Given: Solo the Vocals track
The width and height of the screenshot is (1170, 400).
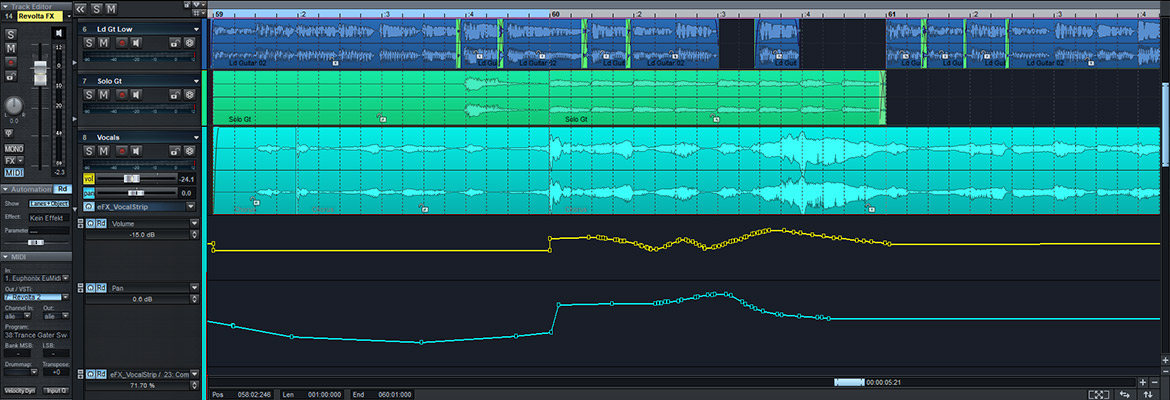Looking at the screenshot, I should click(x=90, y=151).
